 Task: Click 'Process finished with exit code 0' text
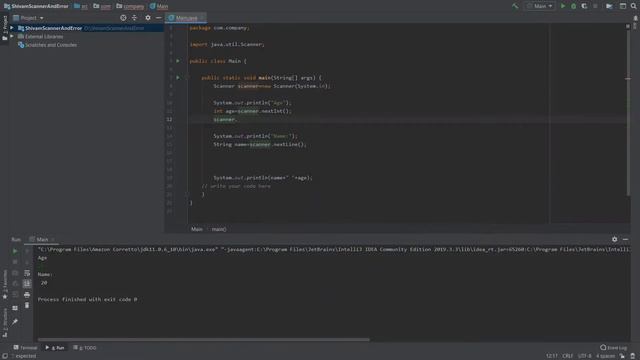coord(87,299)
